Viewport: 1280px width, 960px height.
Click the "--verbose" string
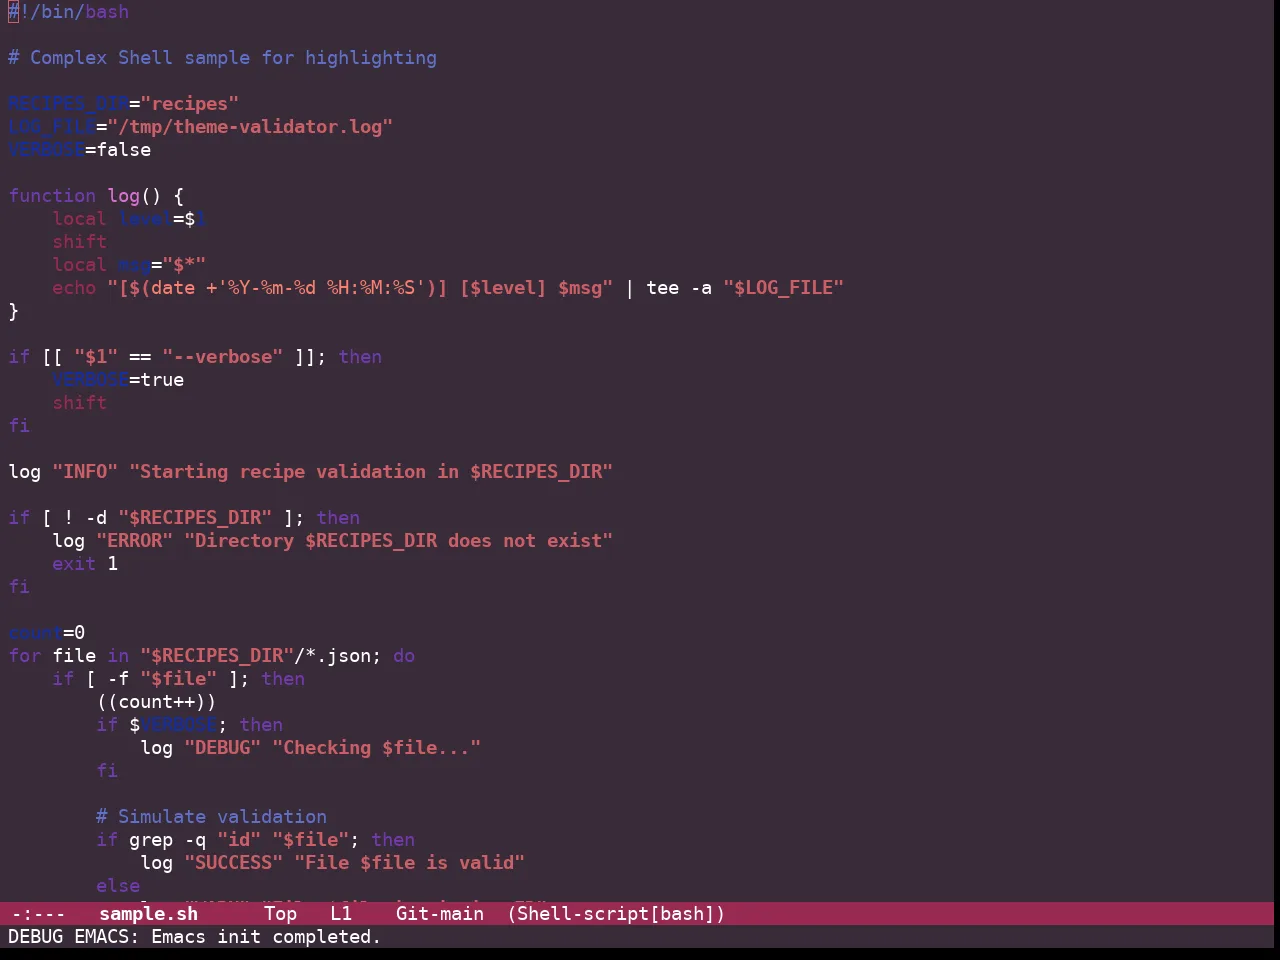(x=223, y=357)
